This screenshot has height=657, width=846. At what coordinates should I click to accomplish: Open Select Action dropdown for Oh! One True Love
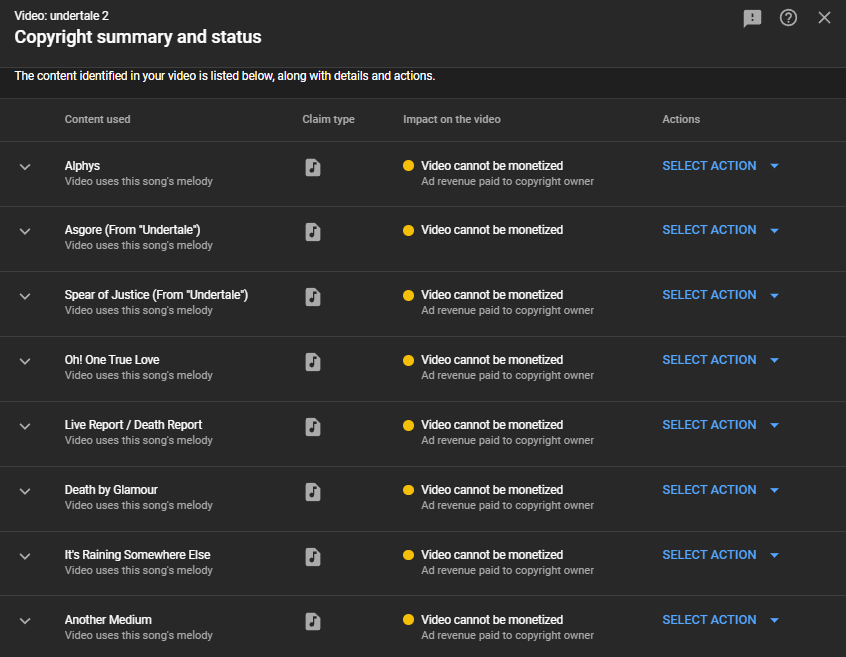tap(720, 360)
